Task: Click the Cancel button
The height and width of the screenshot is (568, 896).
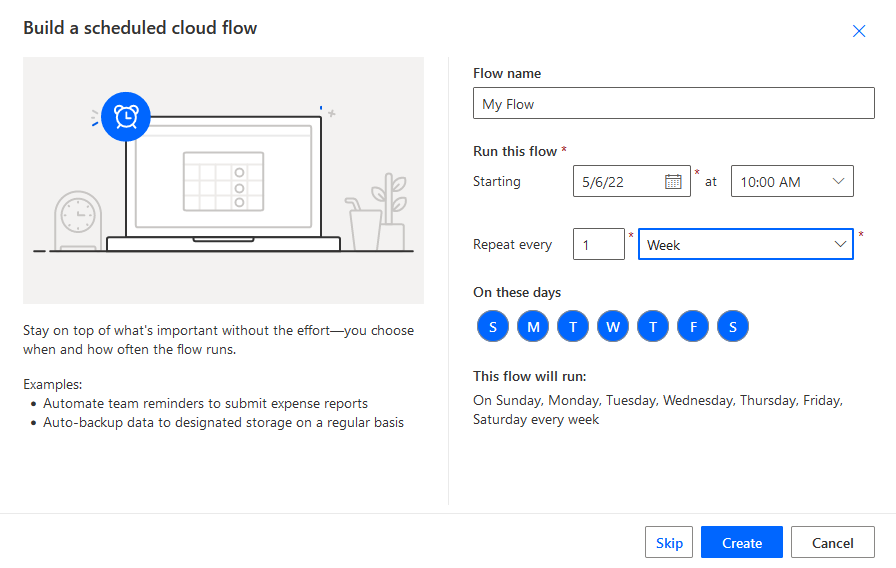Action: click(x=833, y=542)
